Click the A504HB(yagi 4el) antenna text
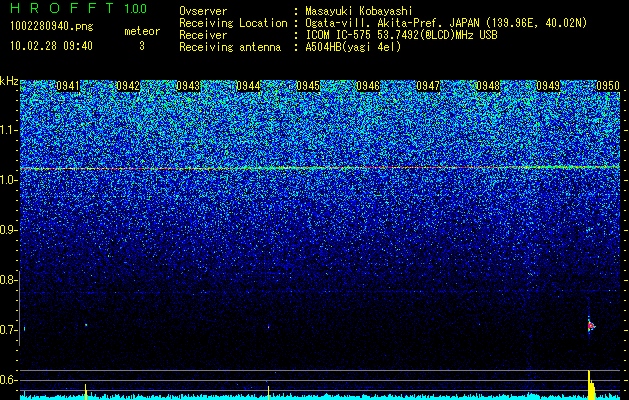 click(x=353, y=47)
